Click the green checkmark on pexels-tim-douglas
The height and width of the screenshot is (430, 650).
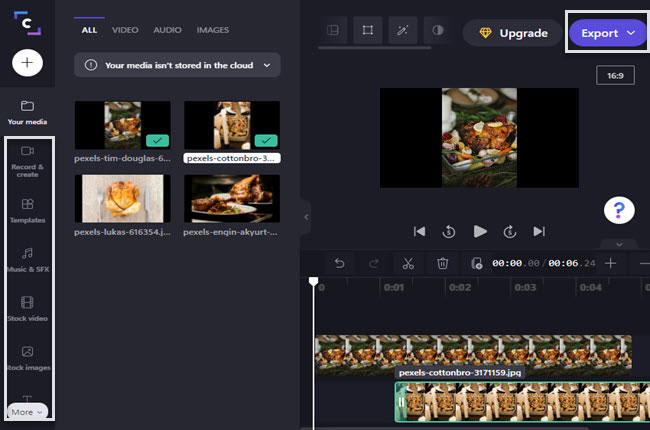[158, 141]
